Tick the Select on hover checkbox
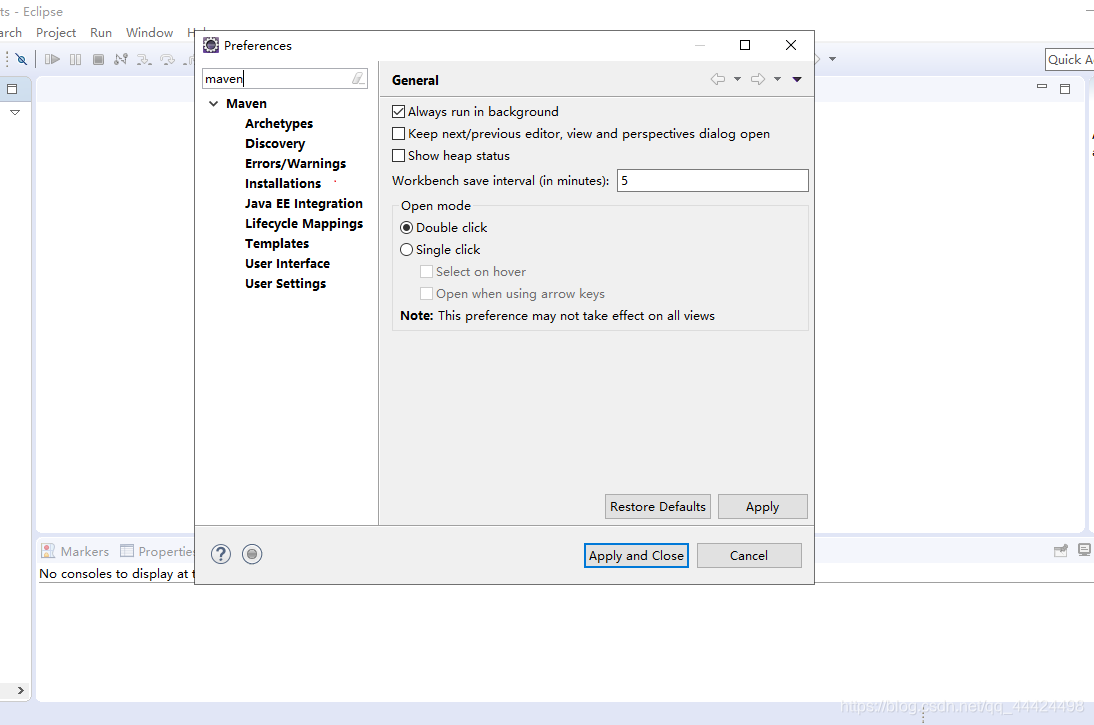Viewport: 1094px width, 725px height. pos(426,271)
